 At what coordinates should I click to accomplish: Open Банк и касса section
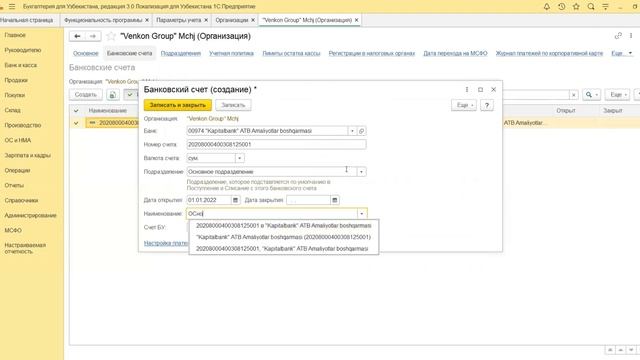tap(20, 65)
